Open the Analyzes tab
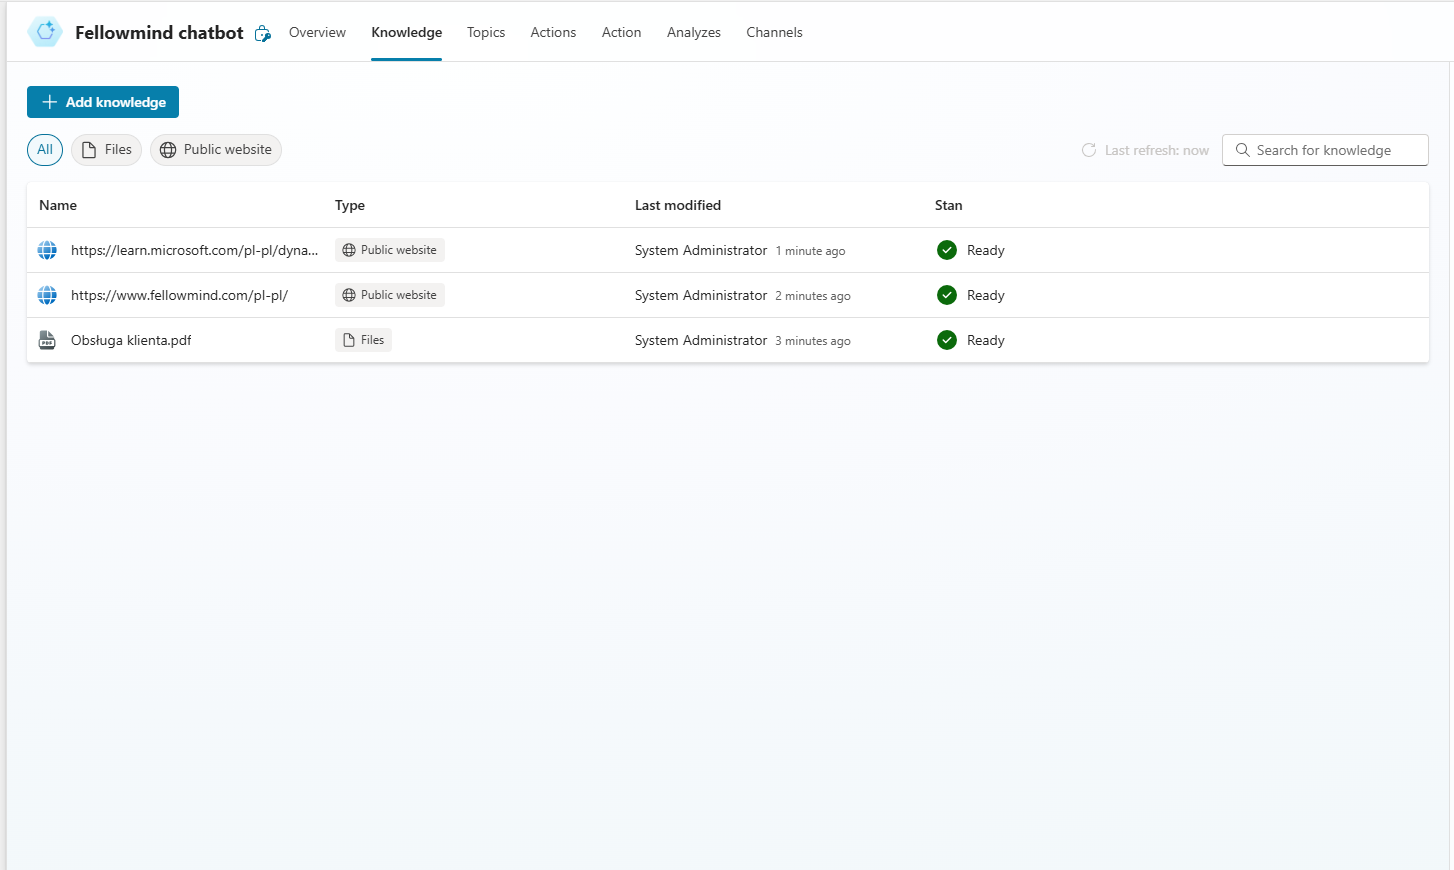Screen dimensions: 1454x870 coord(694,32)
